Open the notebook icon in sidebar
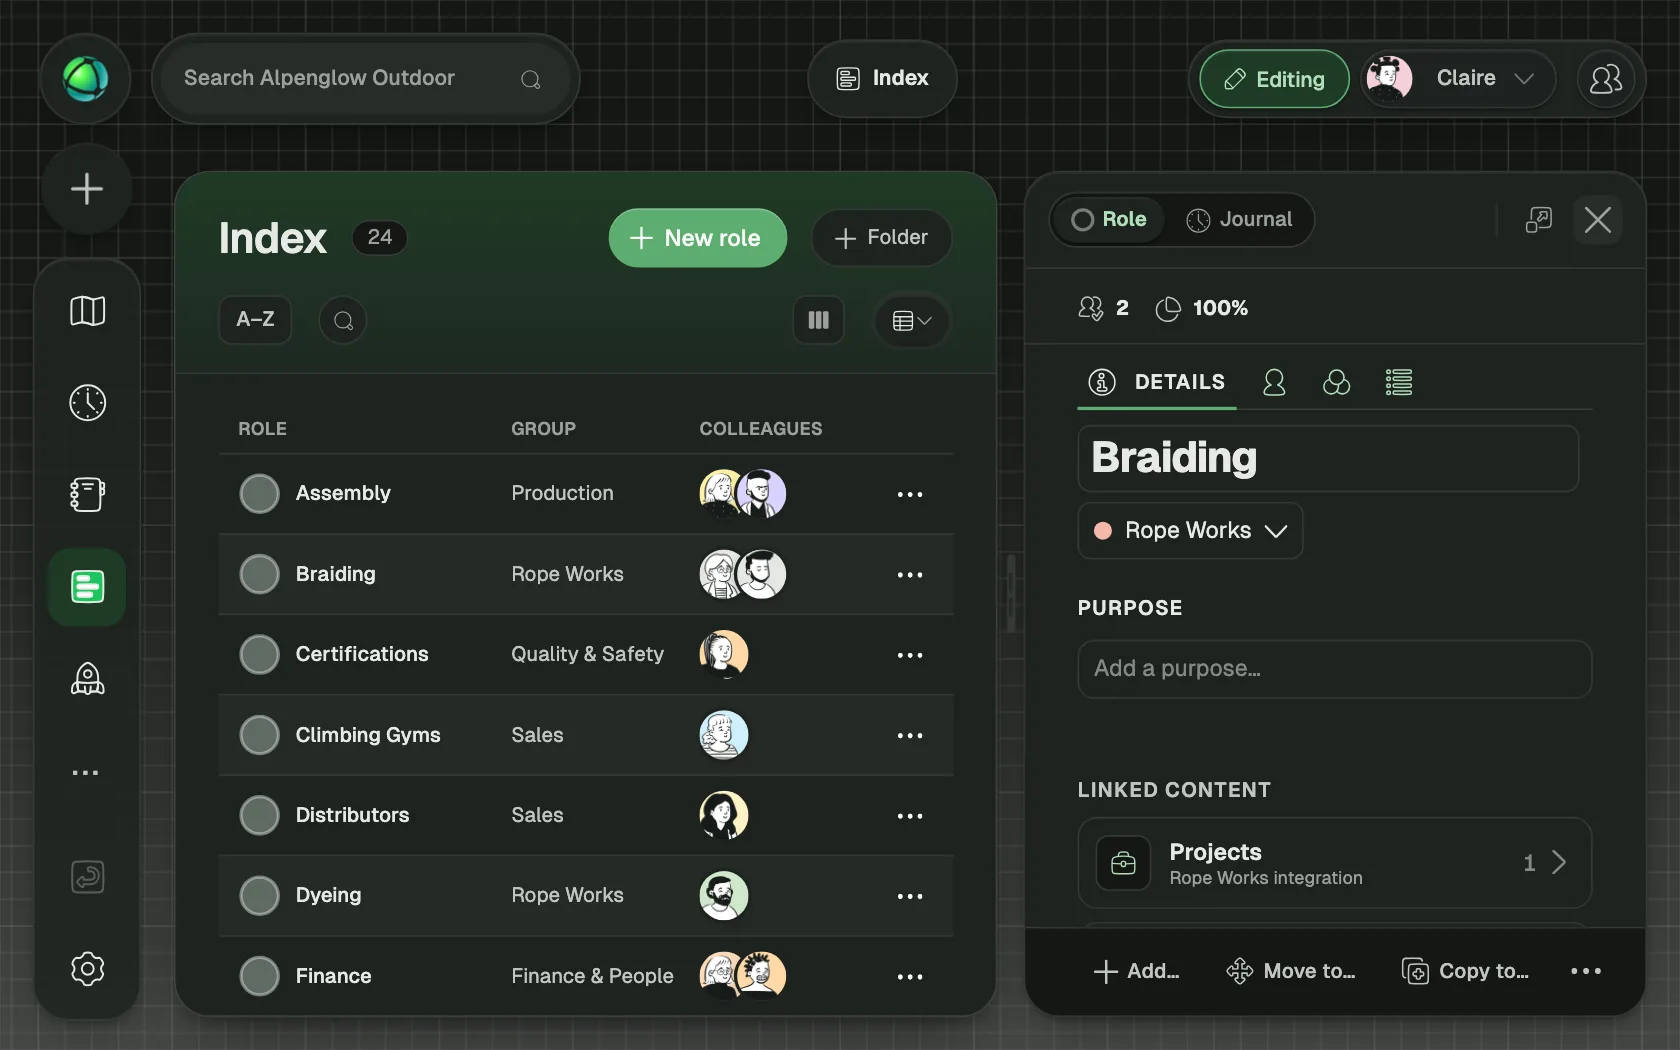The width and height of the screenshot is (1680, 1050). [87, 494]
